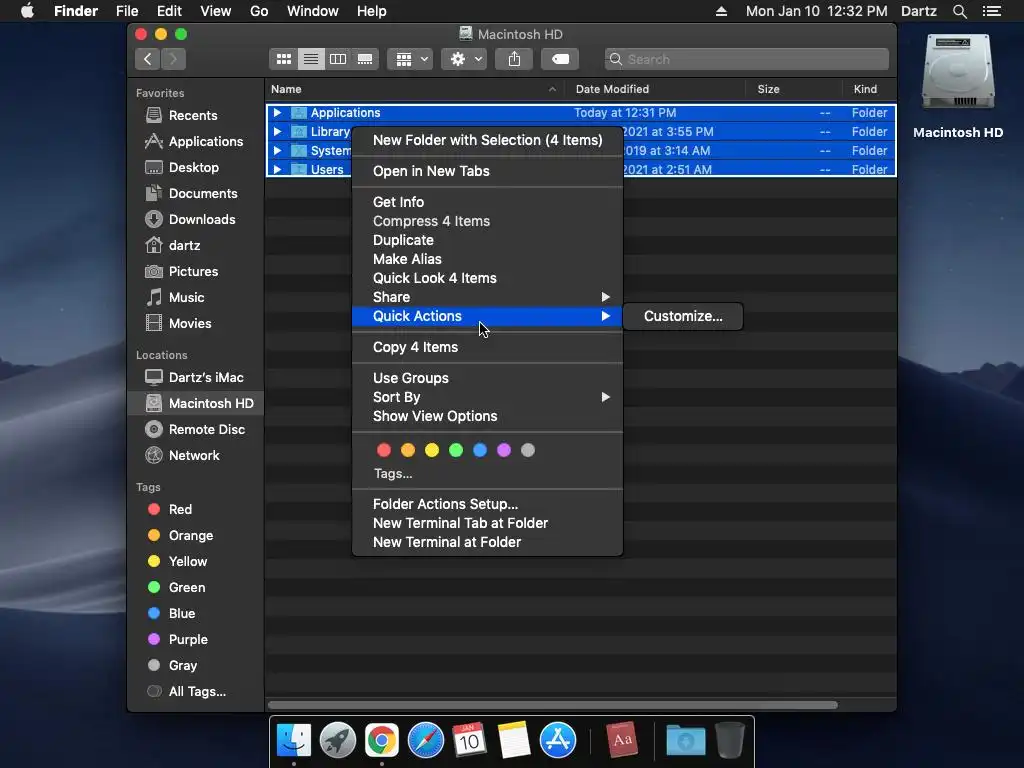Open the group-by arrangement dropdown
The height and width of the screenshot is (768, 1024).
pos(410,59)
